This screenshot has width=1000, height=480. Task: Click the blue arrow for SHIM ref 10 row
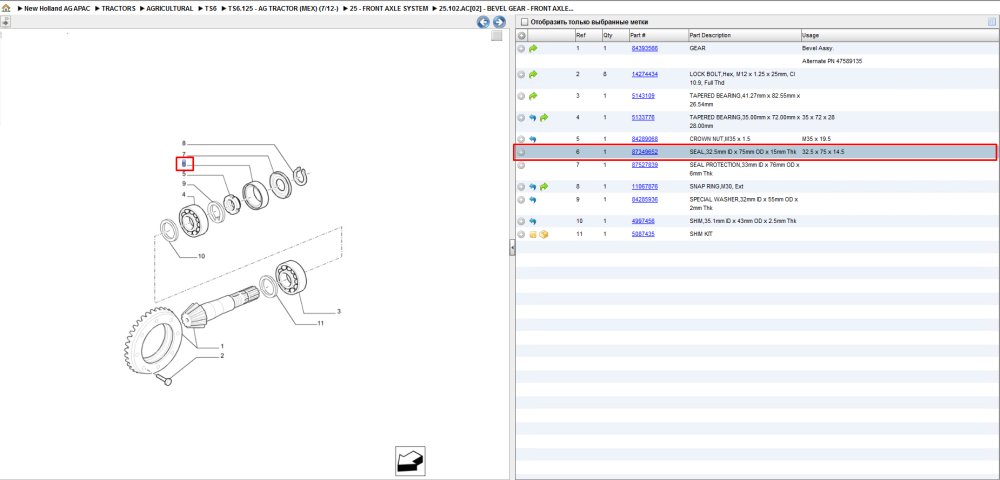pos(533,221)
